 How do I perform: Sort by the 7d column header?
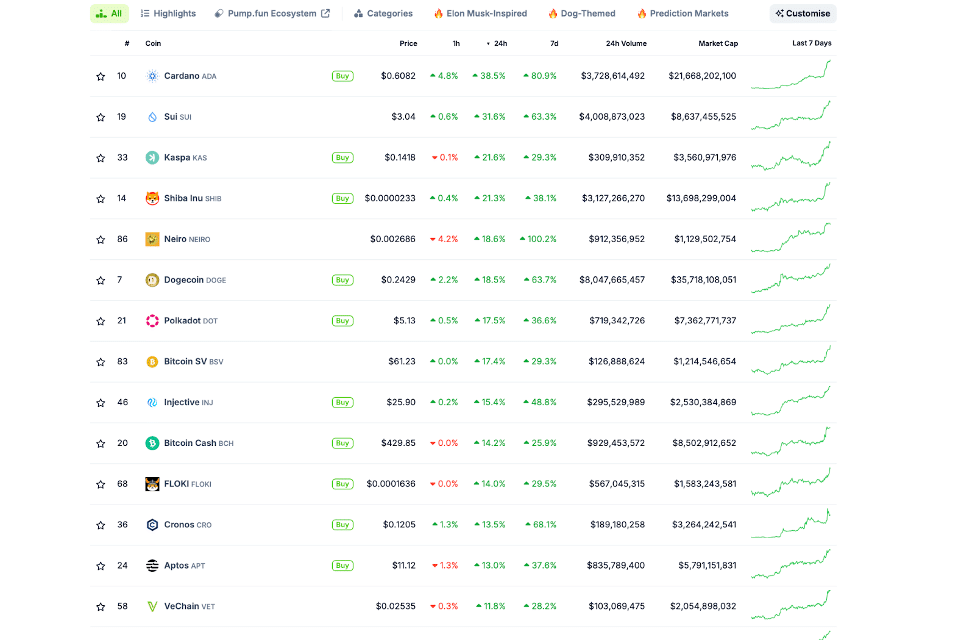point(554,44)
